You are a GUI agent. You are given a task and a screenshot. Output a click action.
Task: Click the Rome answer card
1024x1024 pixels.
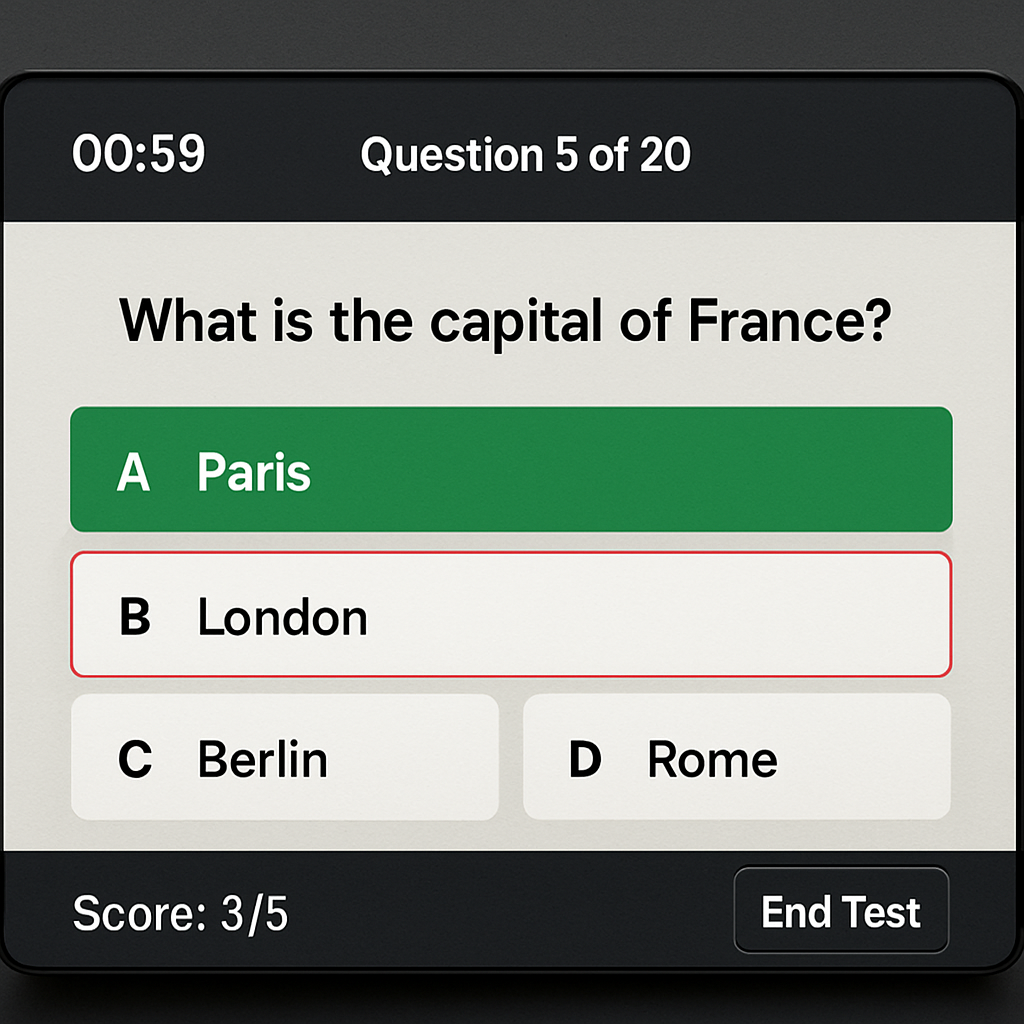click(737, 757)
